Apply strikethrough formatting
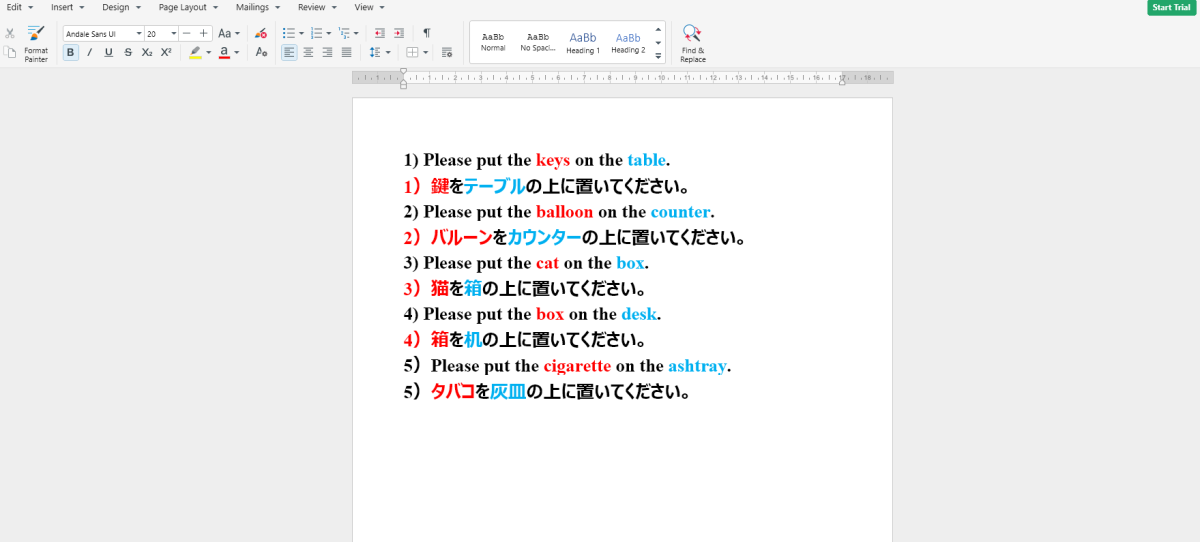The height and width of the screenshot is (542, 1200). 128,52
